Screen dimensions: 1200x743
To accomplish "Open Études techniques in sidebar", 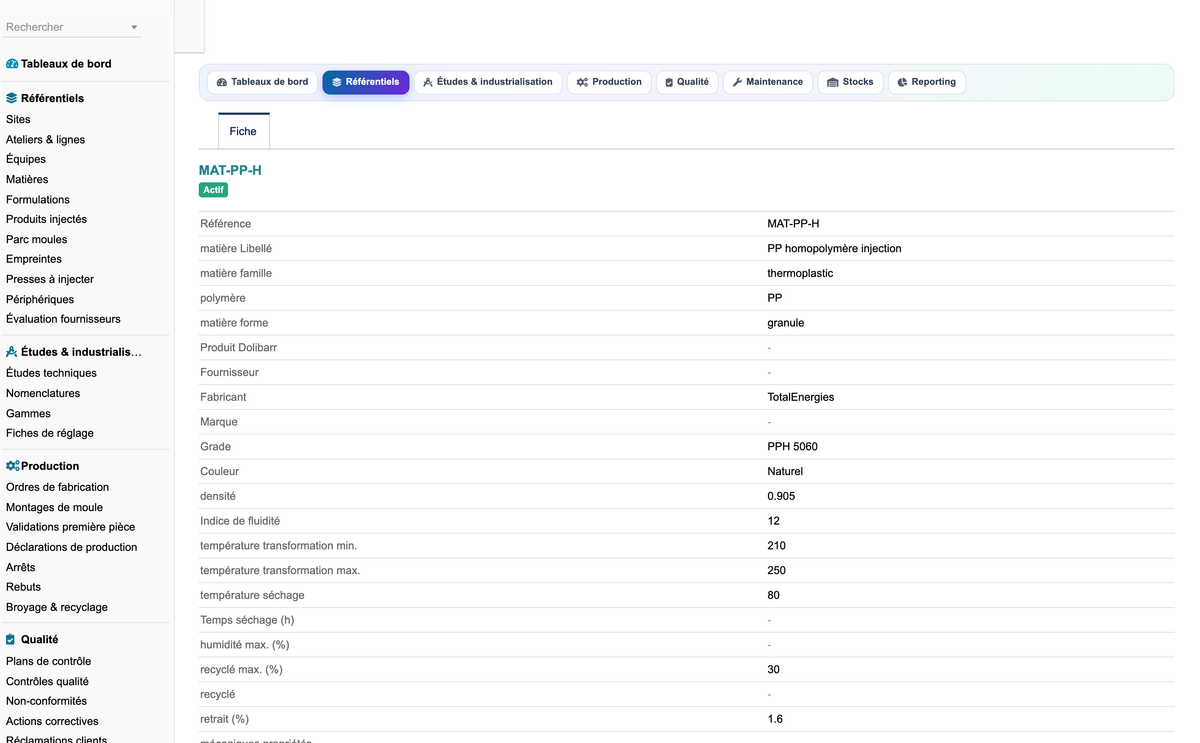I will tap(51, 373).
